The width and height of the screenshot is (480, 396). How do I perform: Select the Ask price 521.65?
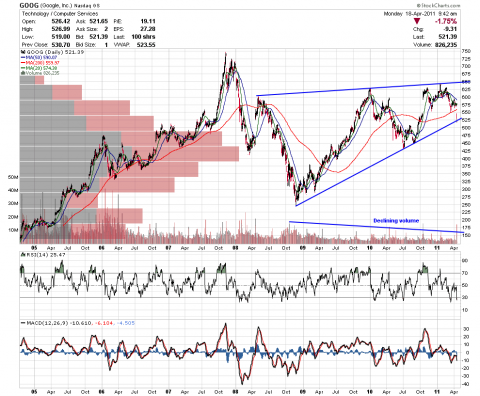pyautogui.click(x=99, y=21)
